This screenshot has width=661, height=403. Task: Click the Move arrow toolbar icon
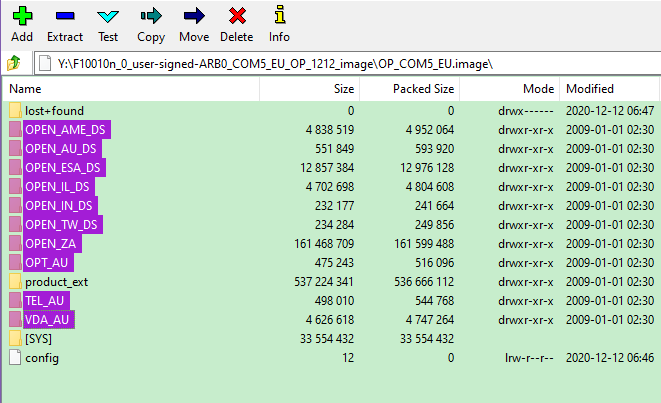194,16
